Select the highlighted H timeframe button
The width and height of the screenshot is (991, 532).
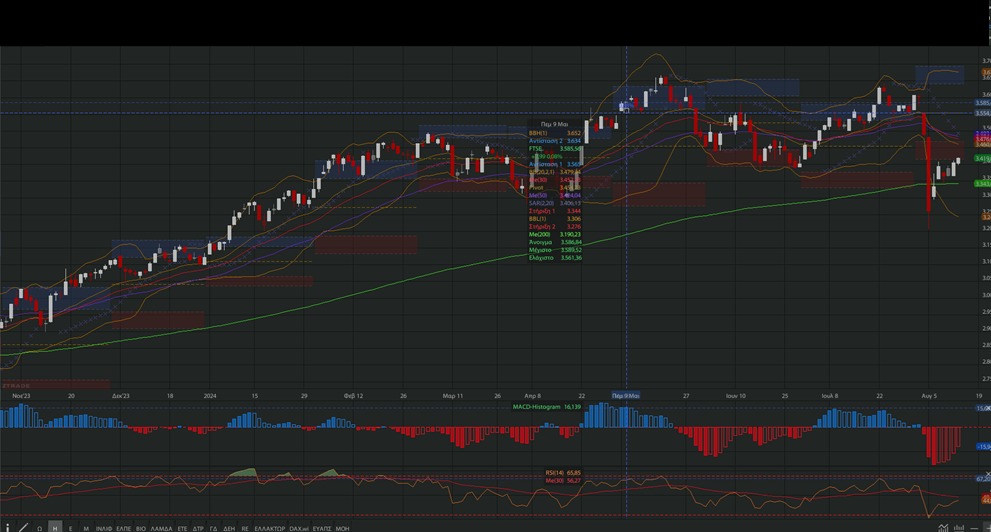click(55, 528)
